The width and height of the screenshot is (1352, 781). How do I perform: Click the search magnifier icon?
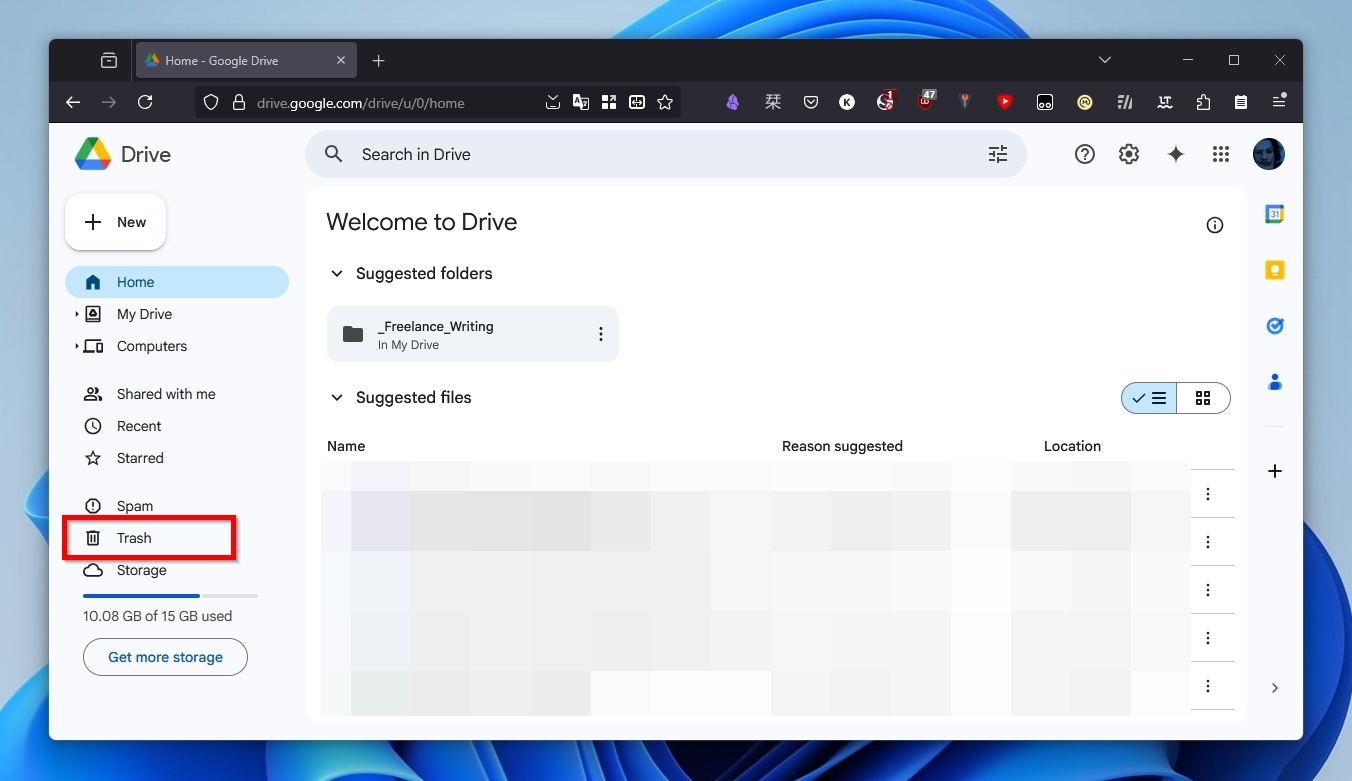coord(335,154)
